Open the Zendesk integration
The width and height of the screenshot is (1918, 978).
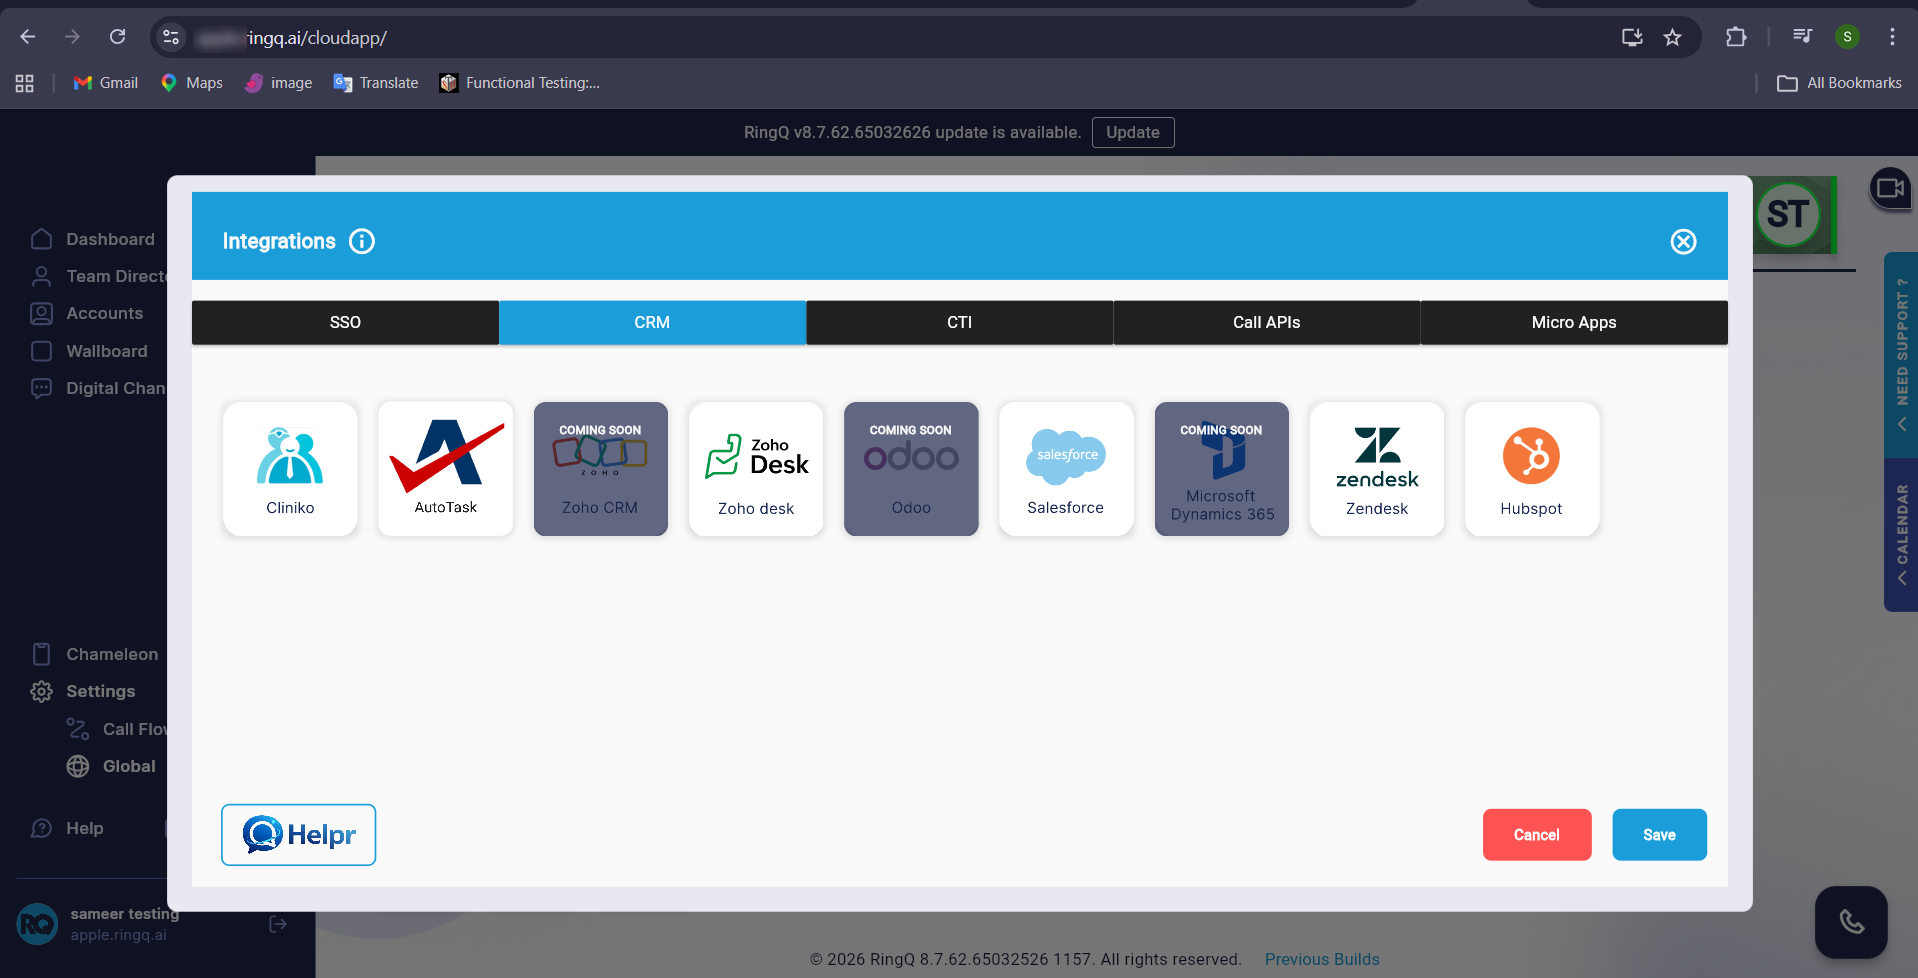click(1377, 469)
